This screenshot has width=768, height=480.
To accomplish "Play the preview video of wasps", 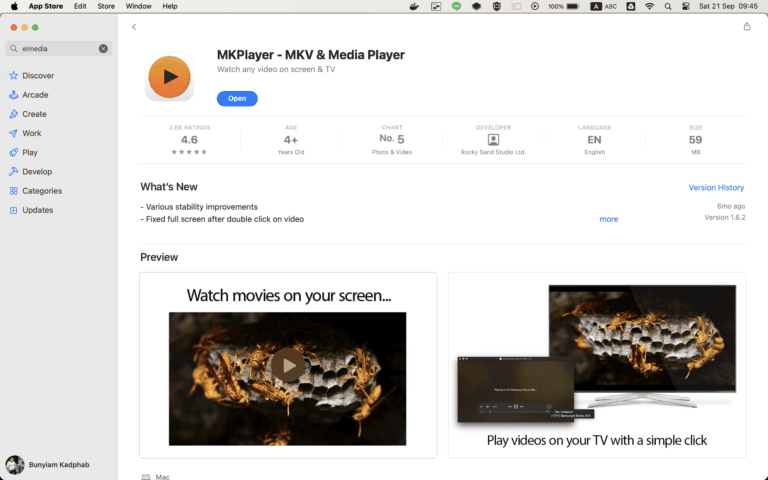I will [288, 365].
